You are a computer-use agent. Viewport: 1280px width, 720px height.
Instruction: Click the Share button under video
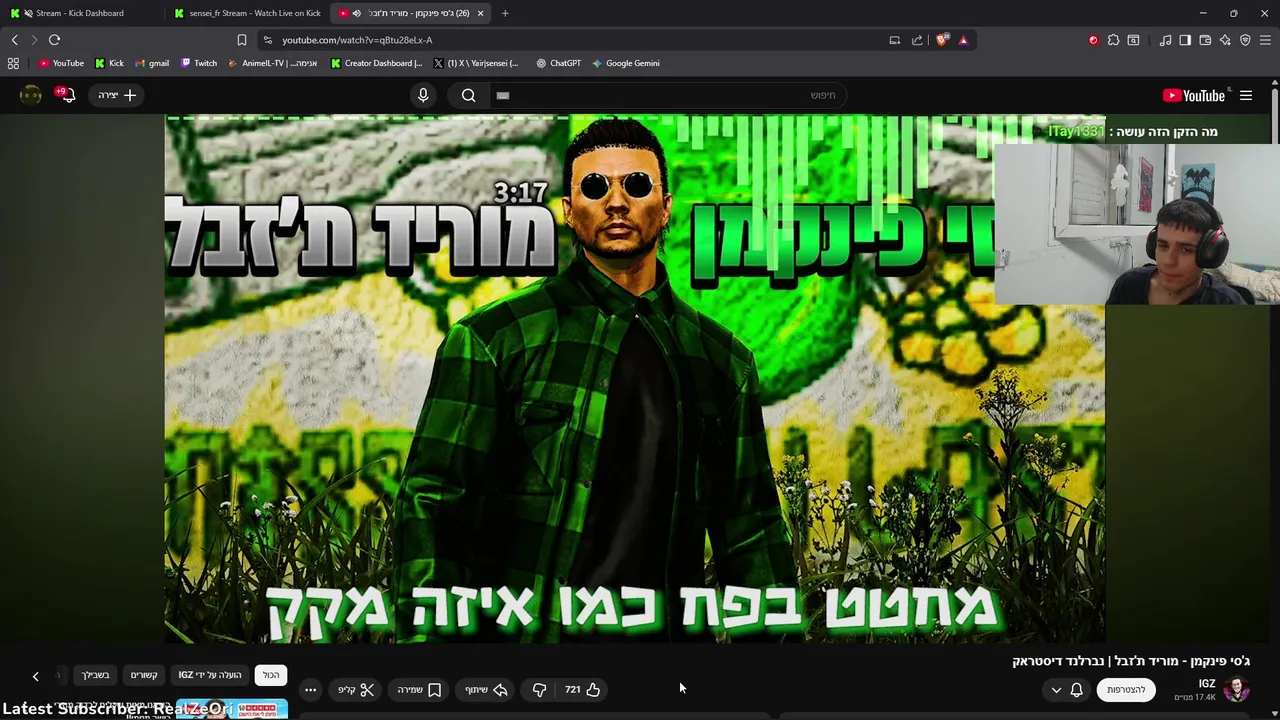486,690
